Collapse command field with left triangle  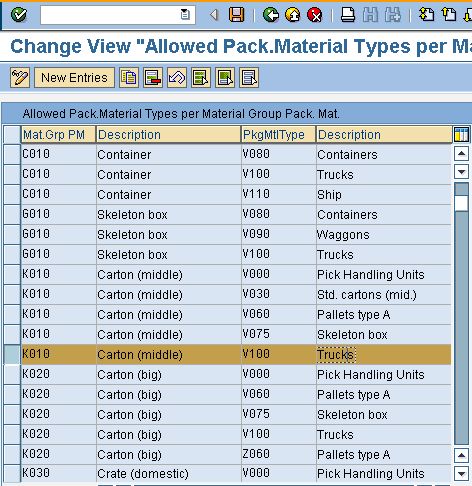214,15
